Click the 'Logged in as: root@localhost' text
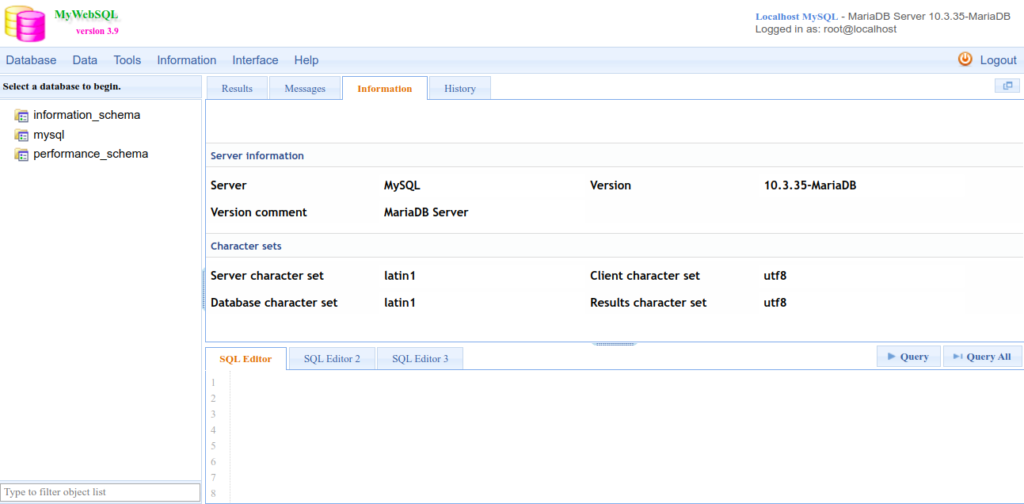Screen dimensions: 1024x504 coord(825,29)
